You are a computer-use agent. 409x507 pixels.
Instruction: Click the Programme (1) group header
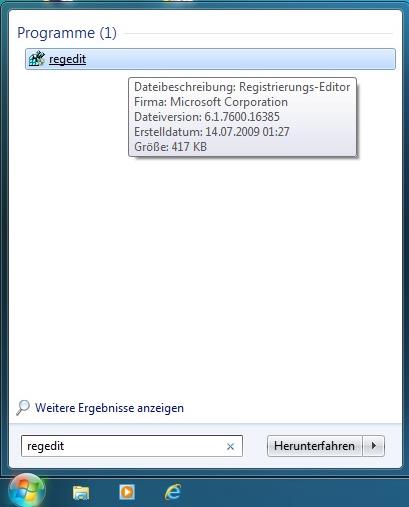pyautogui.click(x=67, y=33)
